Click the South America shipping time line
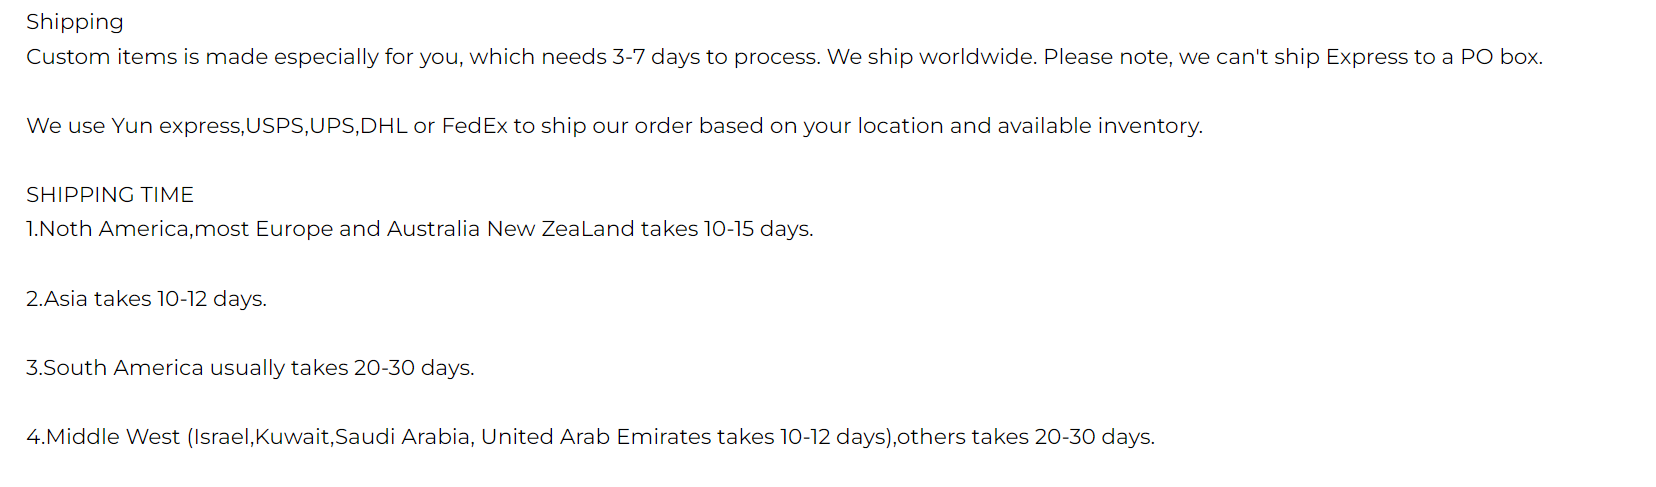Image resolution: width=1656 pixels, height=487 pixels. [250, 368]
